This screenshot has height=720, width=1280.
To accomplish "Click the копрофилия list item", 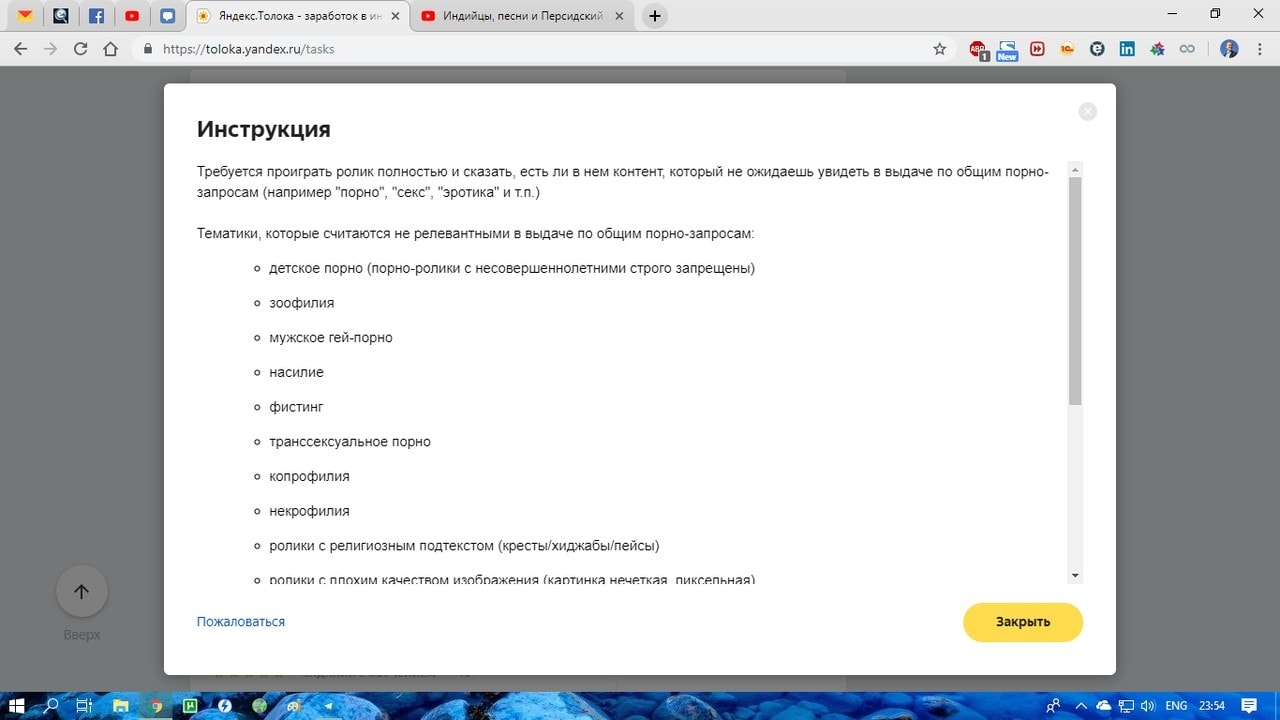I will click(x=309, y=476).
